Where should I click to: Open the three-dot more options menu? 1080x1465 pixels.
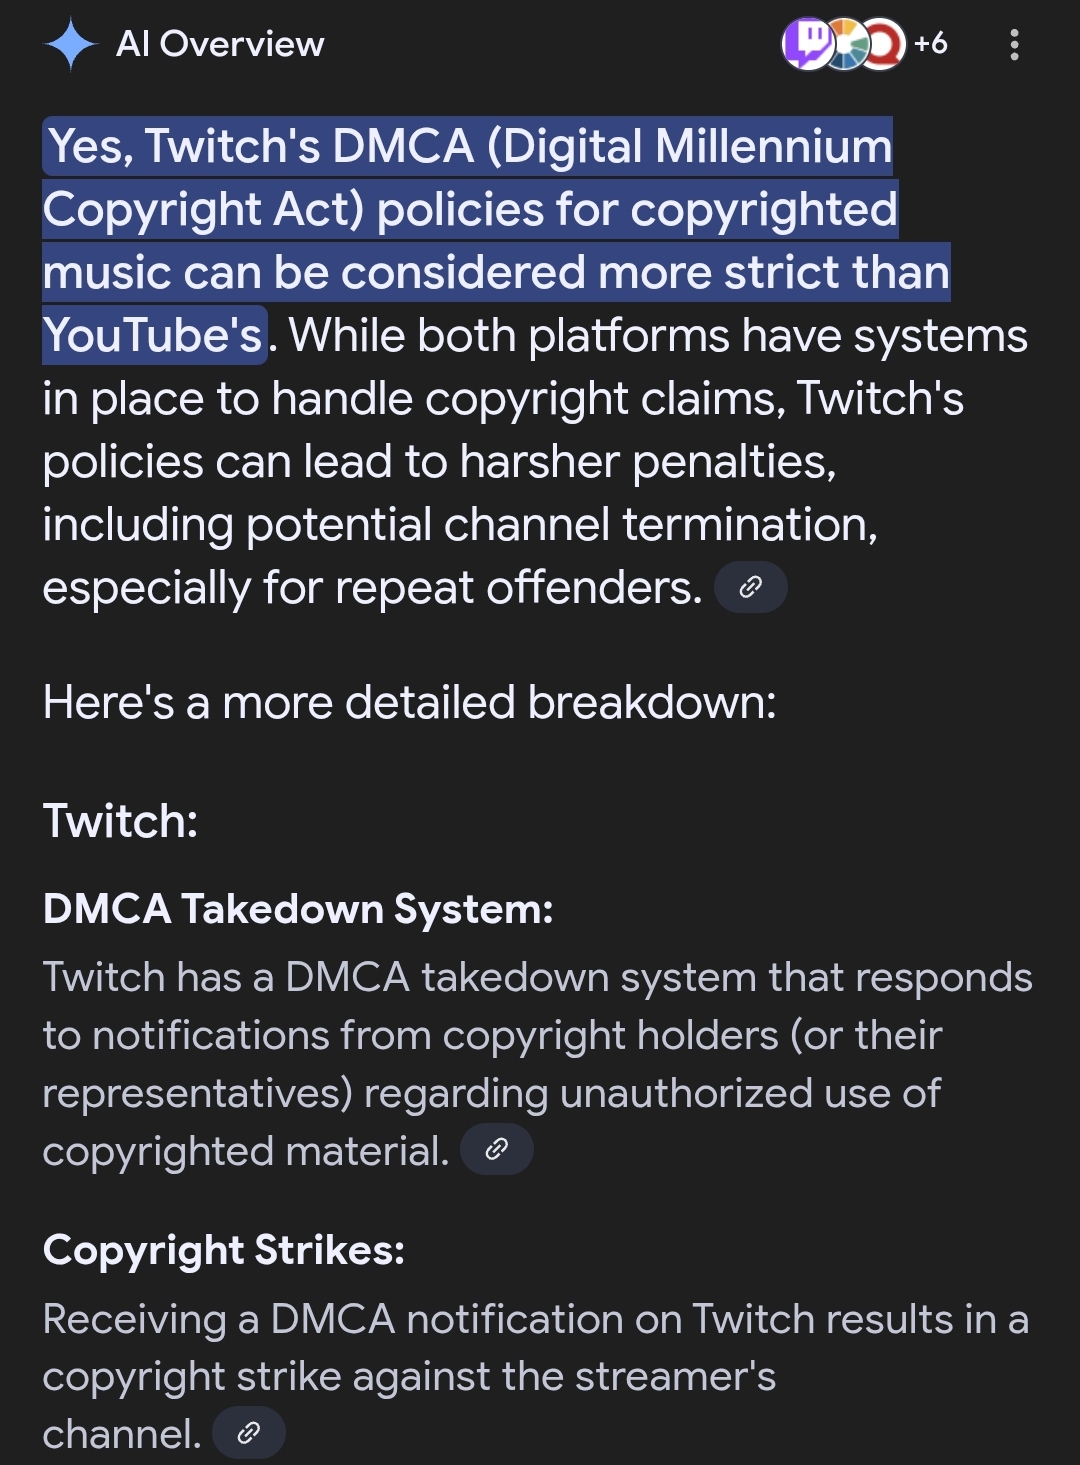tap(1014, 44)
